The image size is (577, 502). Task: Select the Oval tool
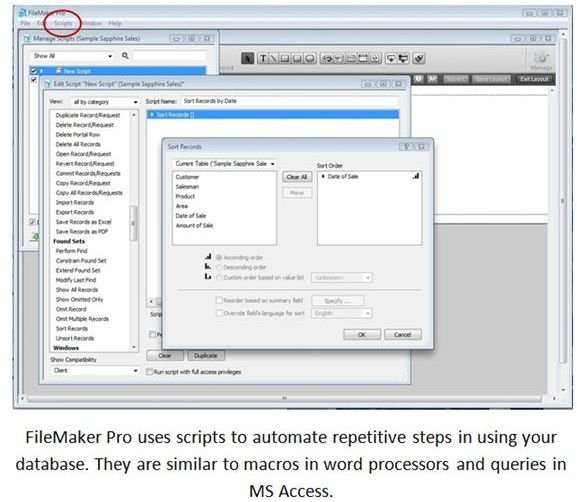(310, 58)
